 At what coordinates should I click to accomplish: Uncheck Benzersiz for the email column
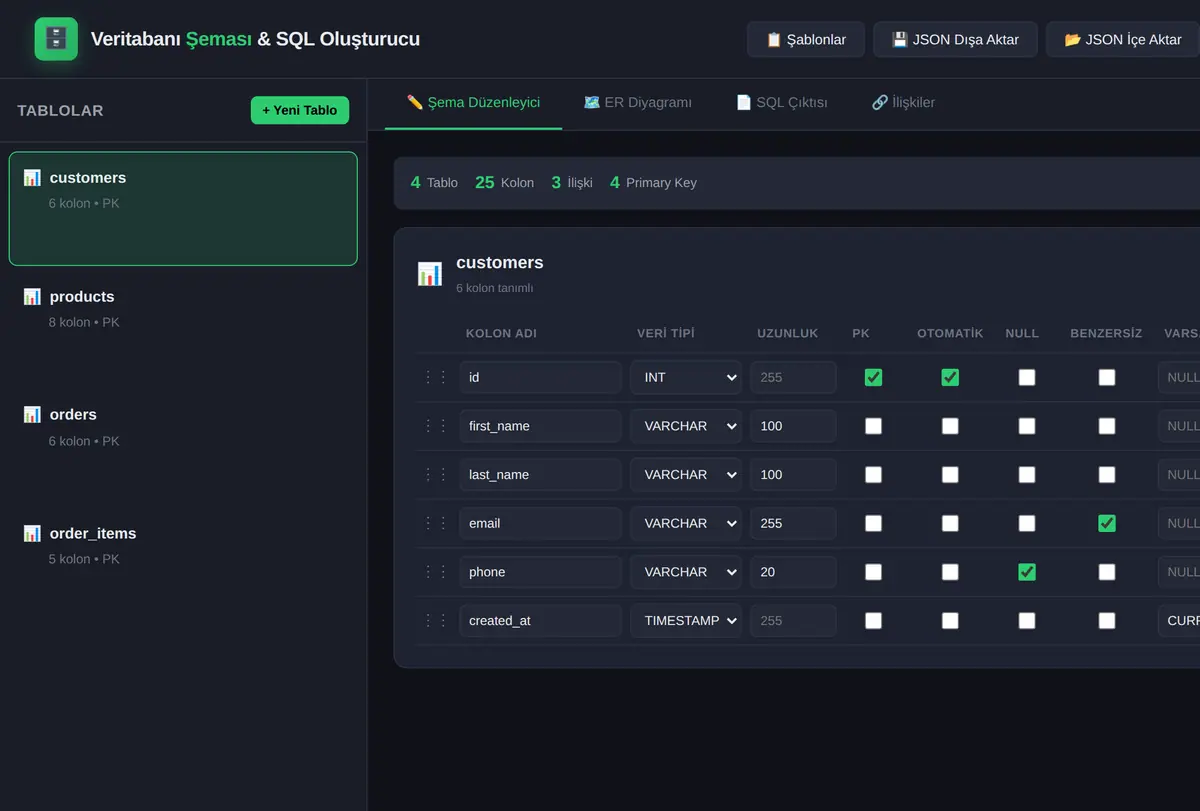pyautogui.click(x=1107, y=523)
